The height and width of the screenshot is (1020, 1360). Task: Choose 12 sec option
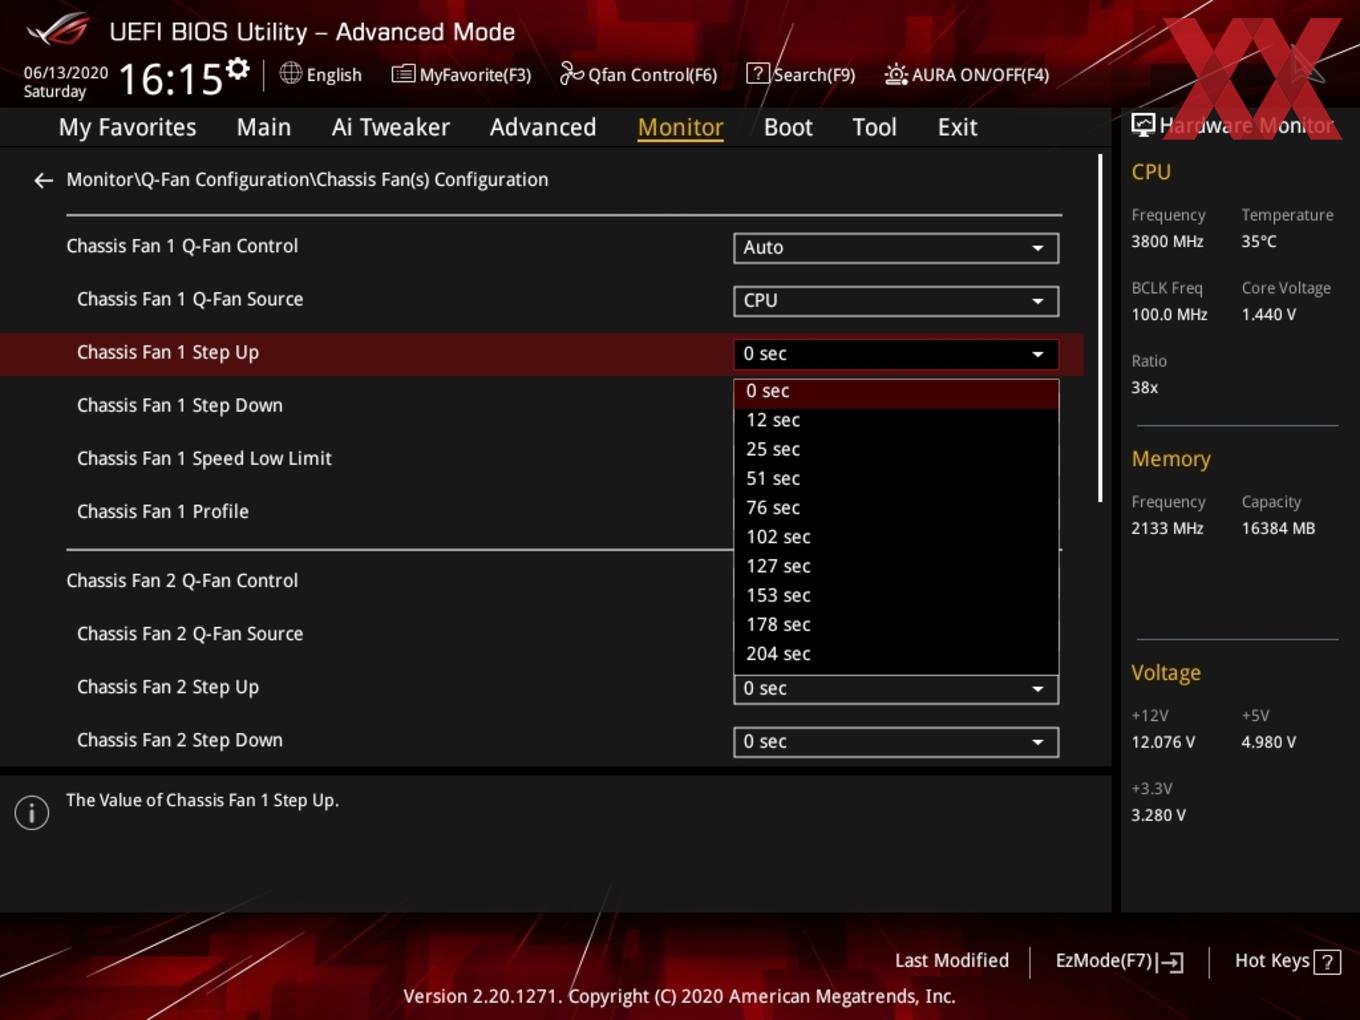(896, 421)
